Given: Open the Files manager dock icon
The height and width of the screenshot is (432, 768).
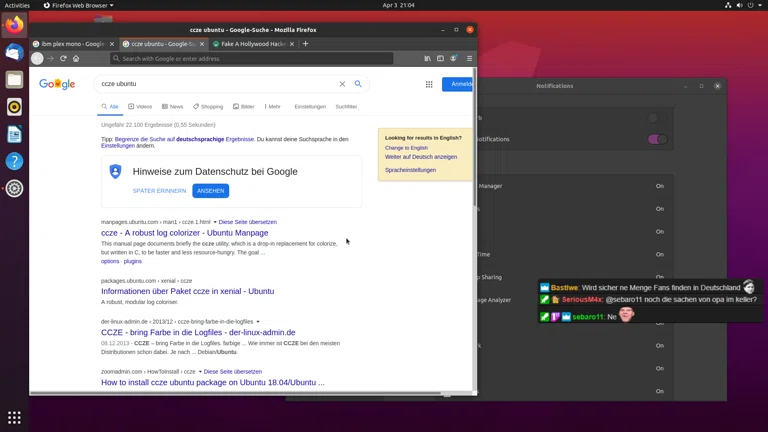Looking at the screenshot, I should [14, 79].
